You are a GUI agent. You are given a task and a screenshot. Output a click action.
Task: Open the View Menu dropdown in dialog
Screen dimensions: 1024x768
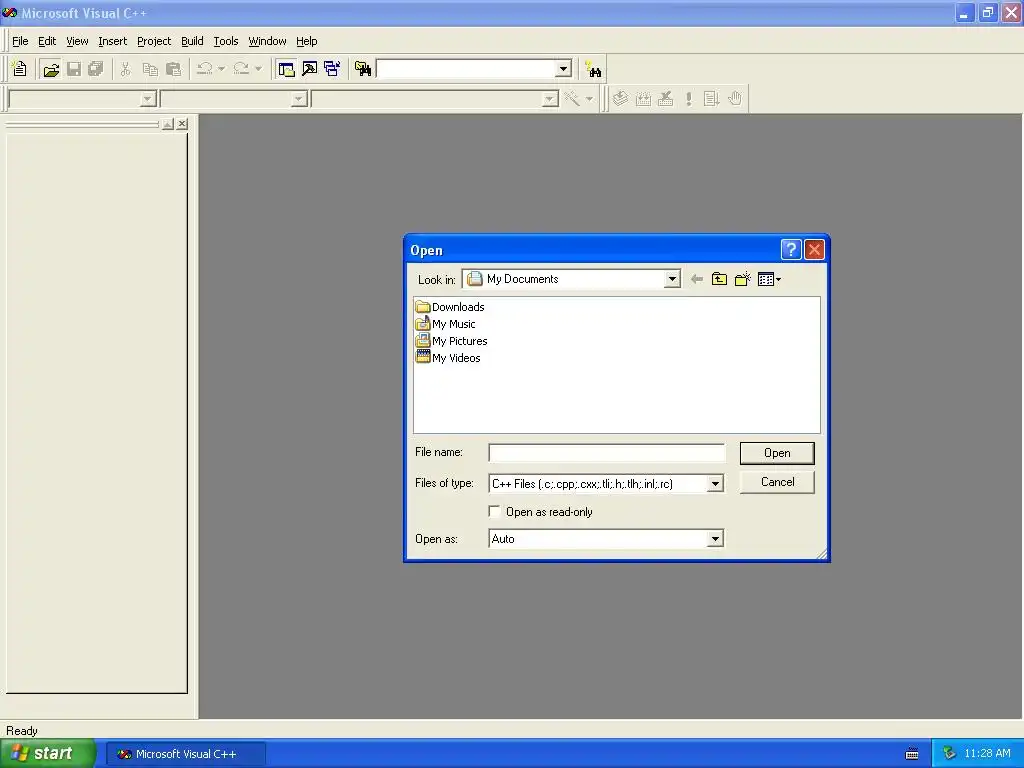click(769, 280)
